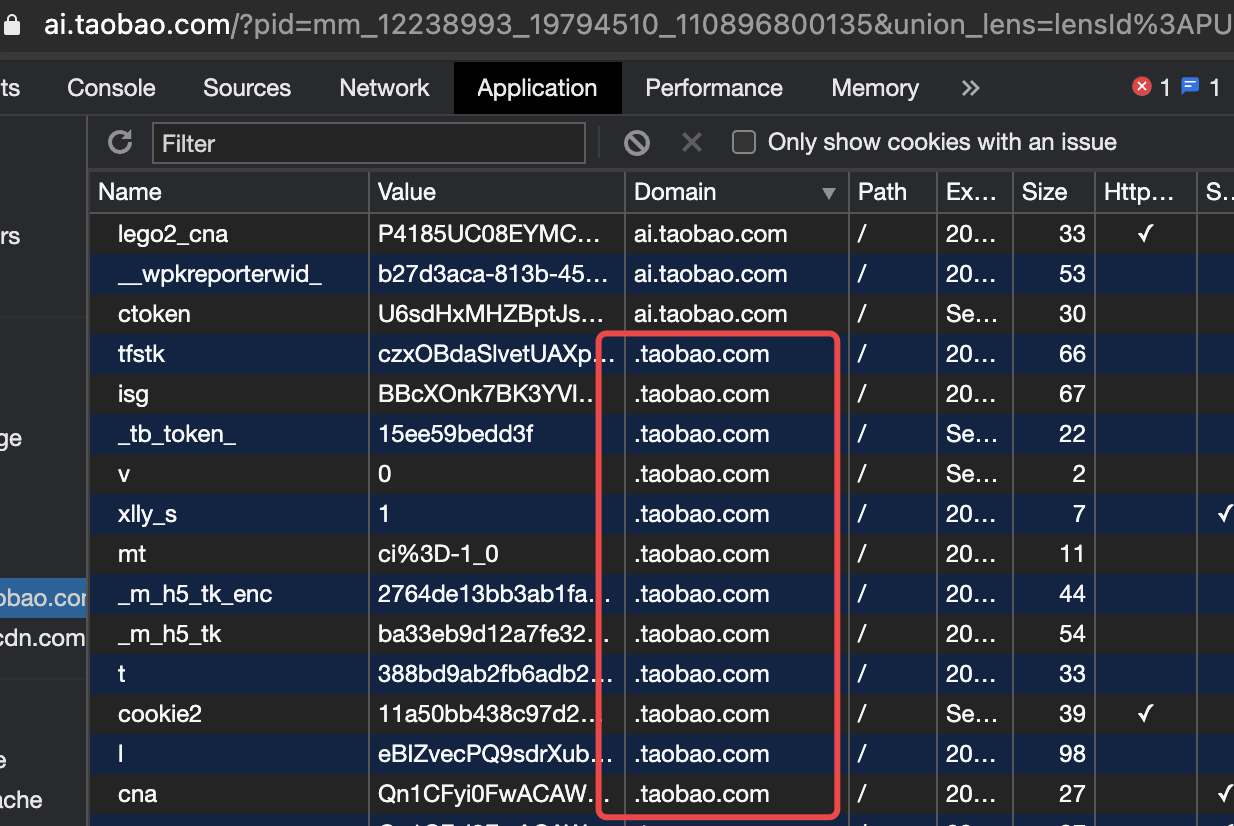Viewport: 1234px width, 826px height.
Task: Switch to the Network tab
Action: pyautogui.click(x=384, y=88)
